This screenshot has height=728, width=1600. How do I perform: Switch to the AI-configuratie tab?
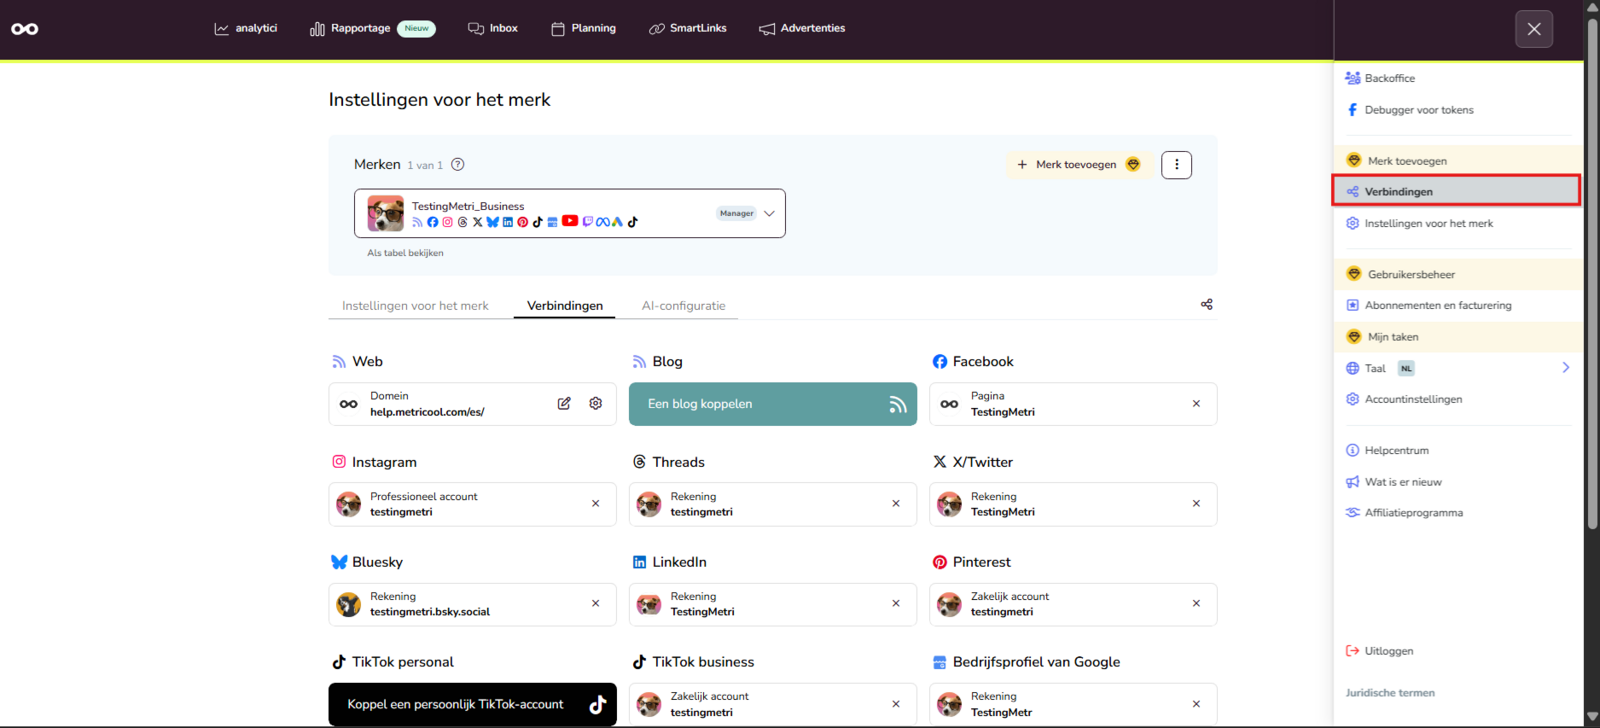pyautogui.click(x=684, y=306)
